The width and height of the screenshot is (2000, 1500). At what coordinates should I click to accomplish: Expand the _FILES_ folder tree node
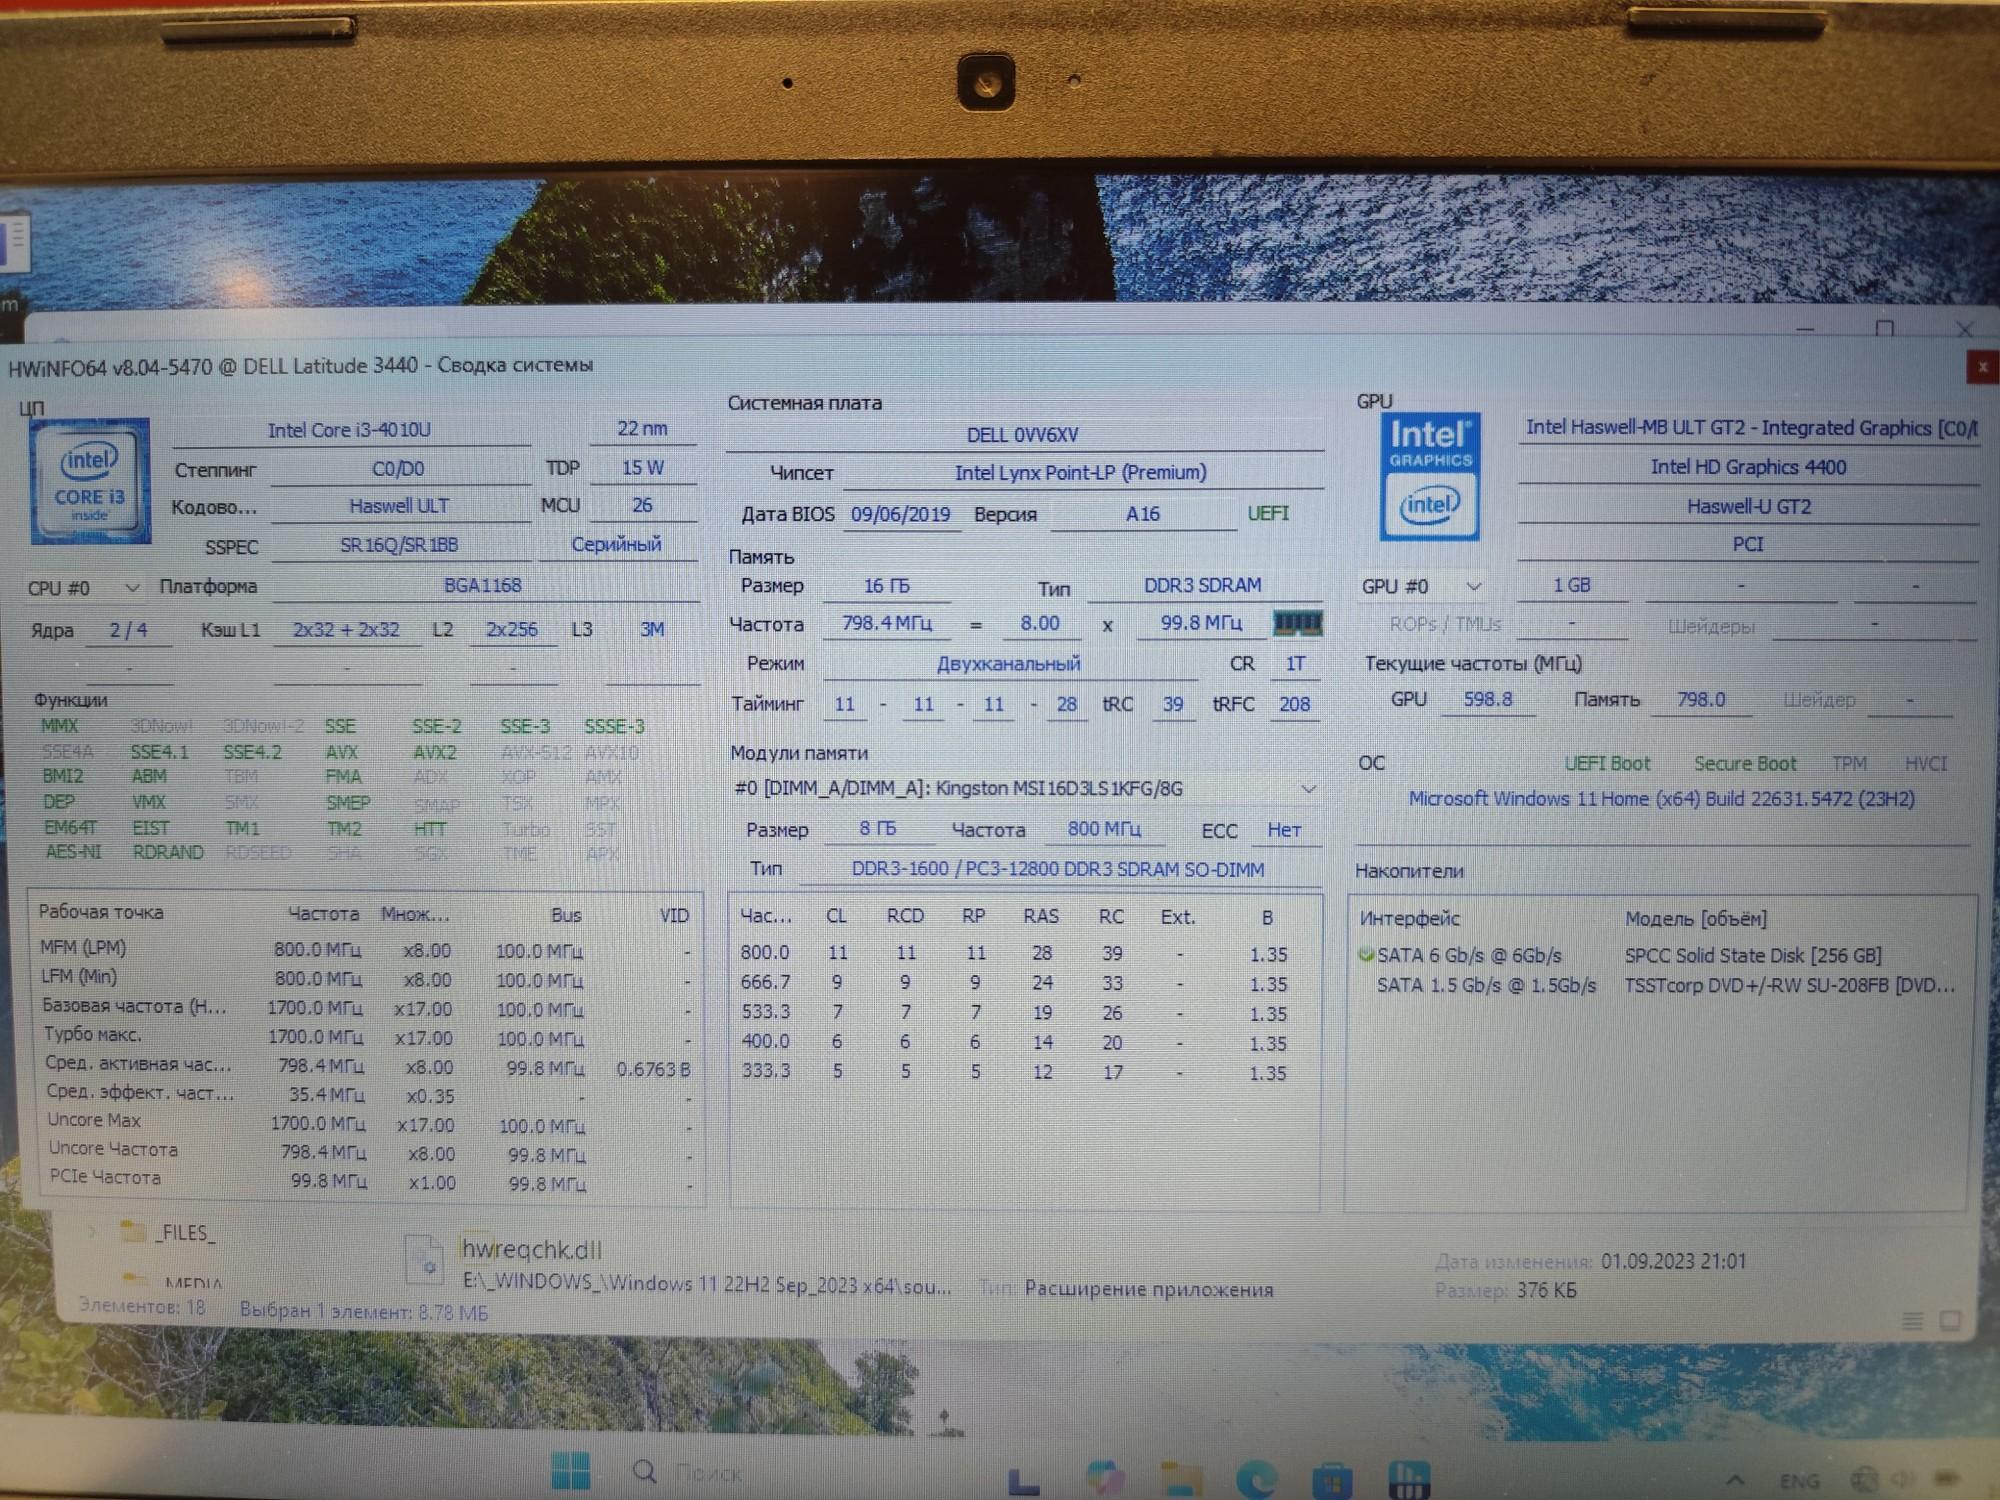coord(93,1232)
